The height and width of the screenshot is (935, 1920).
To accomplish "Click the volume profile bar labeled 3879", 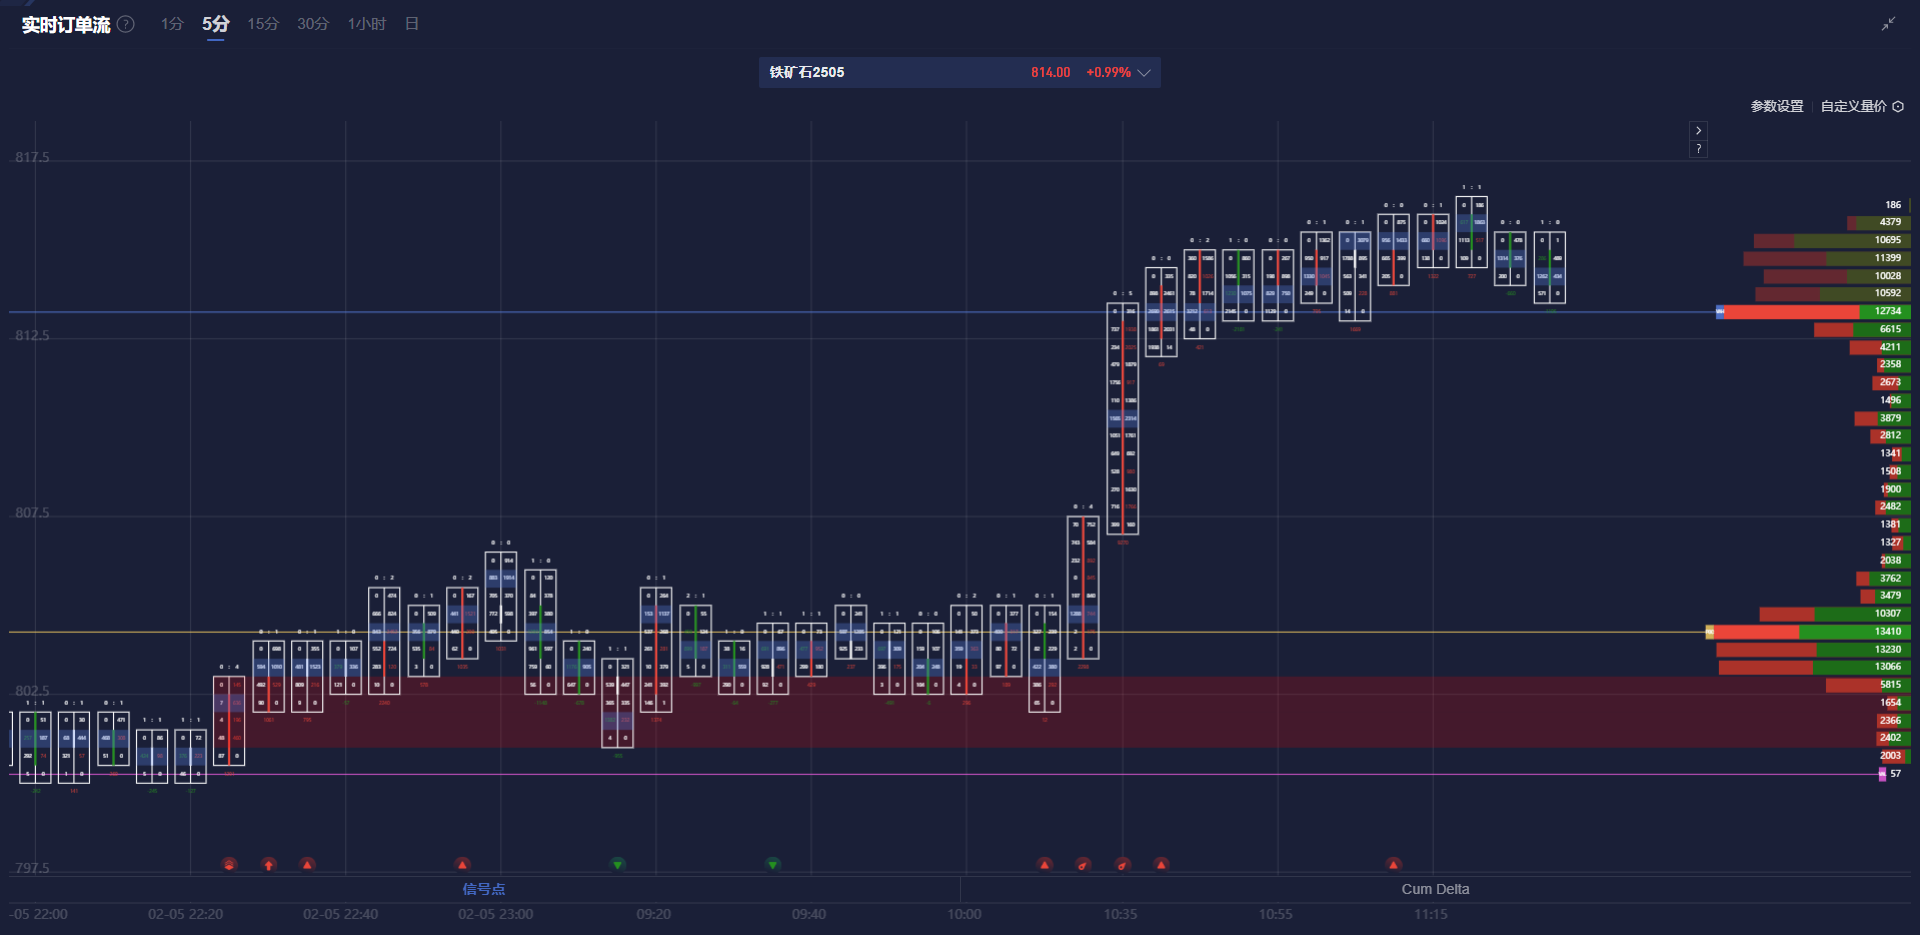I will click(1882, 418).
